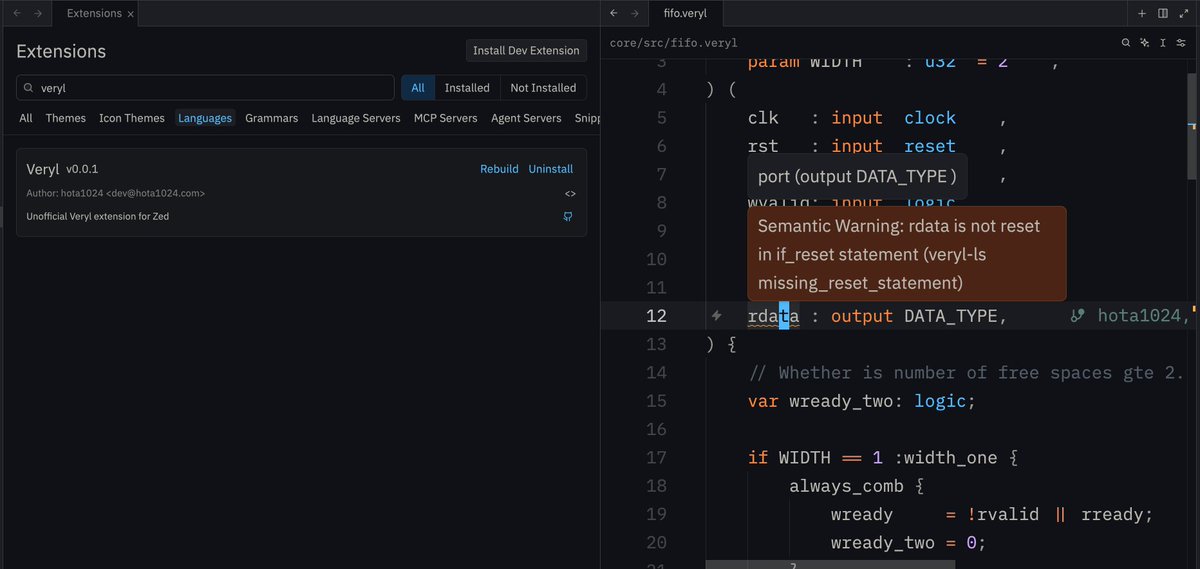1200x569 pixels.
Task: Click the semantic warning diagnostic popup
Action: pyautogui.click(x=907, y=254)
